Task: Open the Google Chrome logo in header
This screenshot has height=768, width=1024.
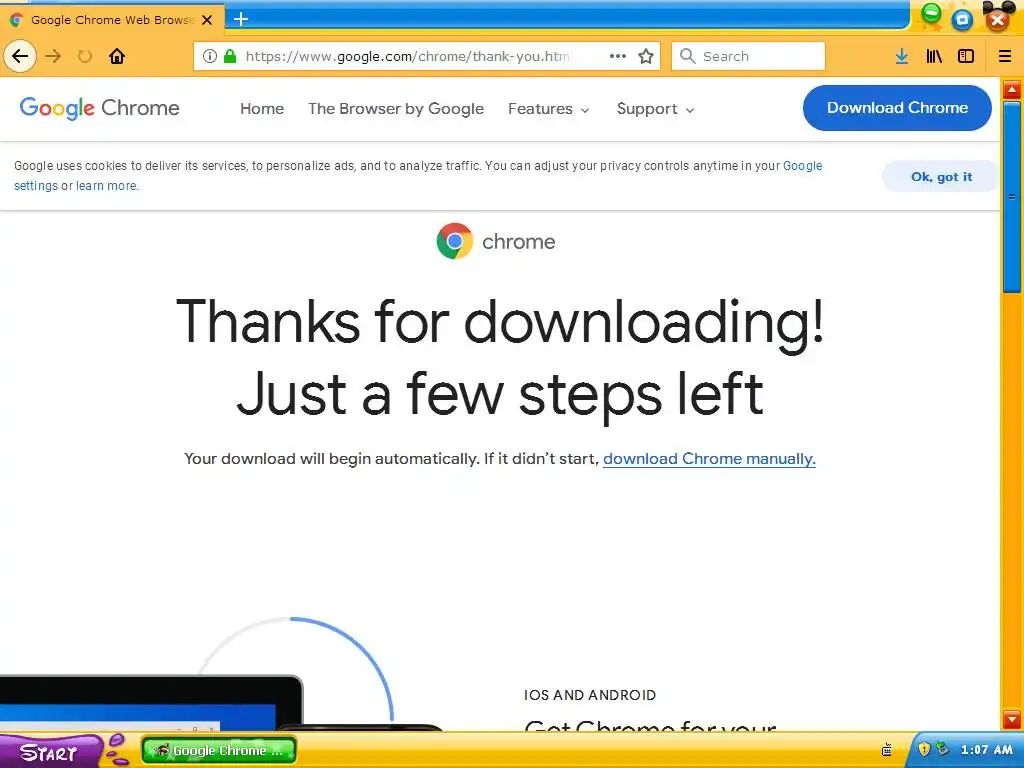Action: [x=99, y=108]
